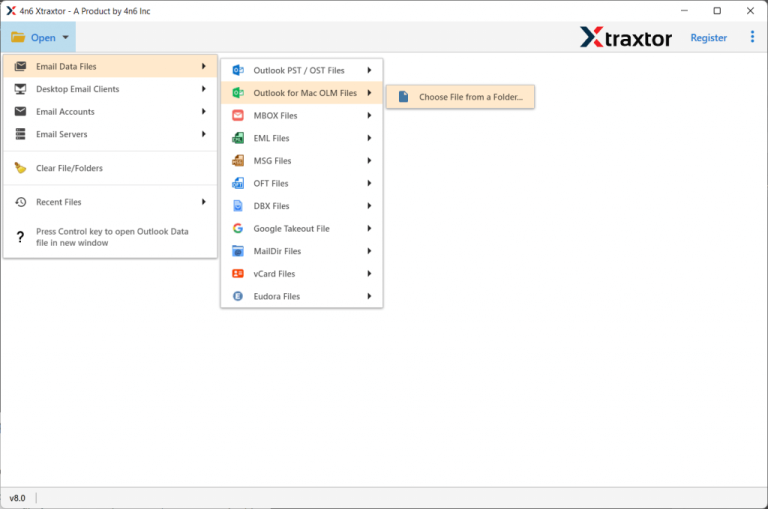Click the question mark help icon
768x509 pixels.
click(x=20, y=237)
